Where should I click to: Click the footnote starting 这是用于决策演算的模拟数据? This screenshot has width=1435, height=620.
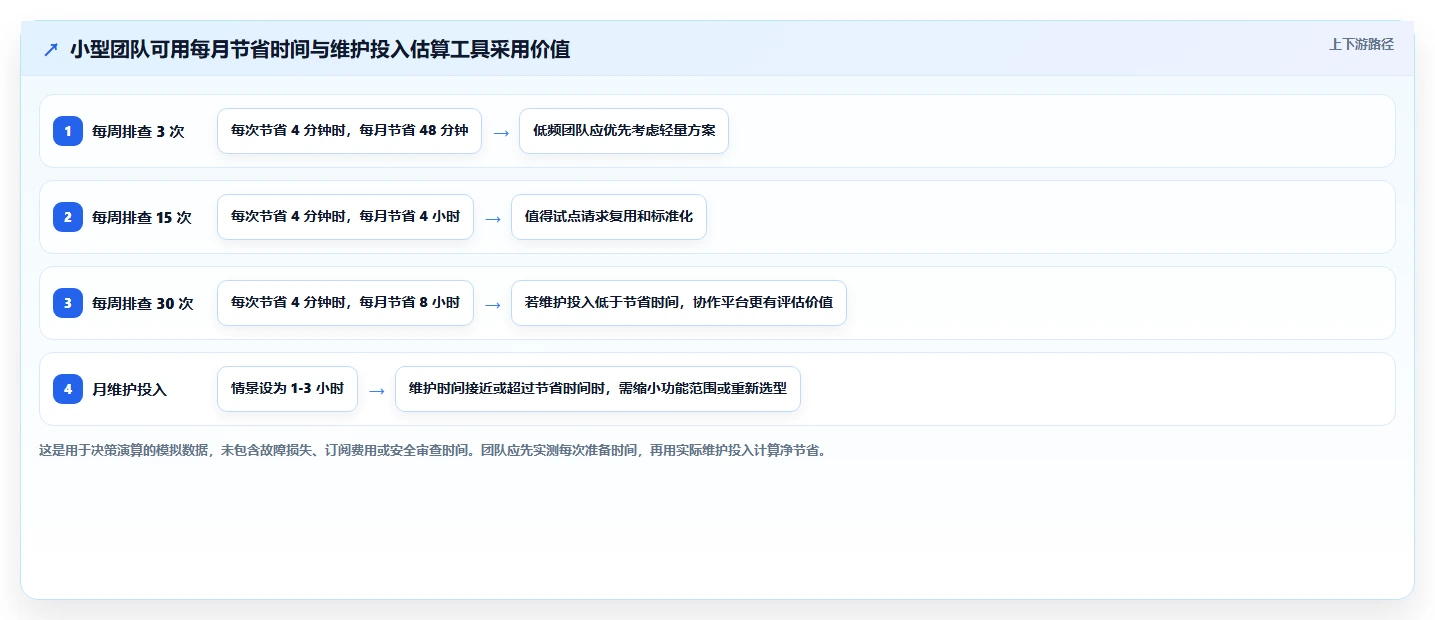(433, 451)
